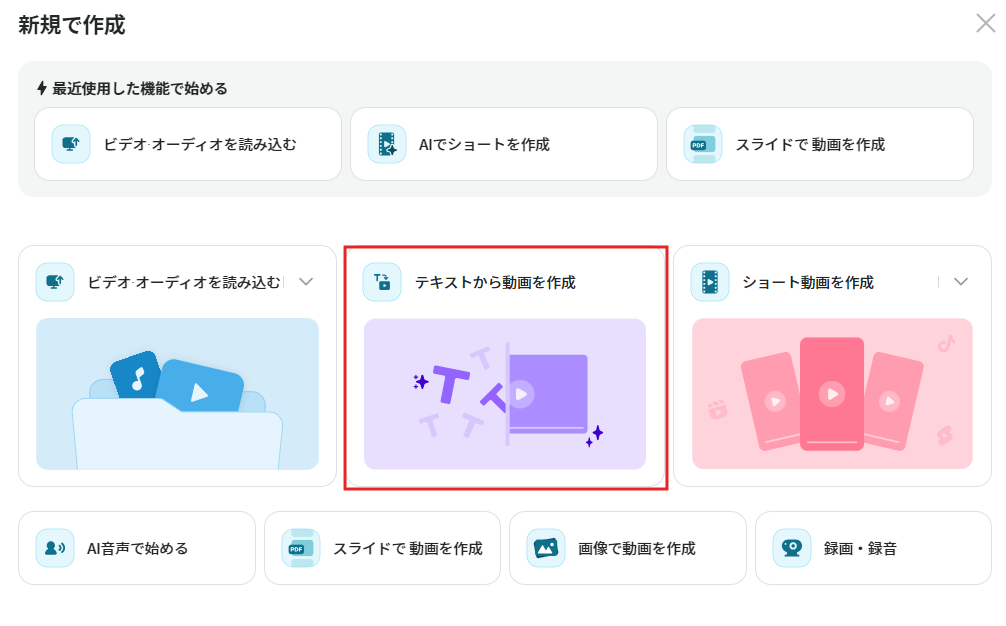This screenshot has height=626, width=1006.
Task: Click the lightning icon beside 最近使用した機能で始める
Action: tap(42, 88)
